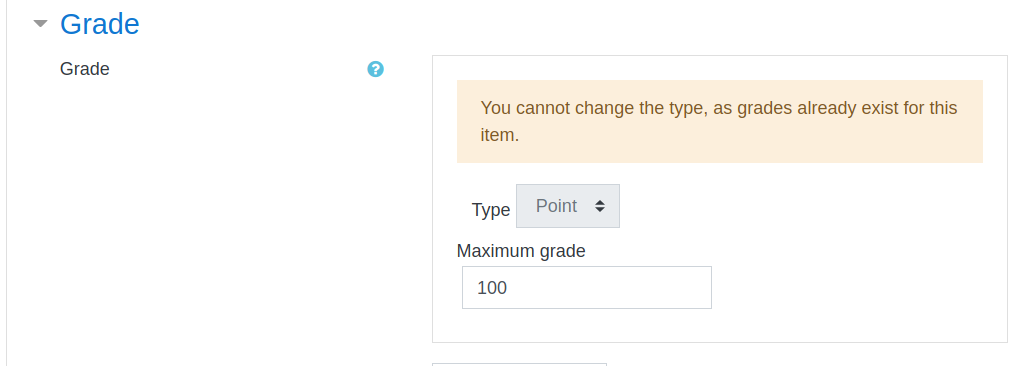Click the gray disclosure arrow before Grade heading
The image size is (1021, 366).
[x=40, y=23]
